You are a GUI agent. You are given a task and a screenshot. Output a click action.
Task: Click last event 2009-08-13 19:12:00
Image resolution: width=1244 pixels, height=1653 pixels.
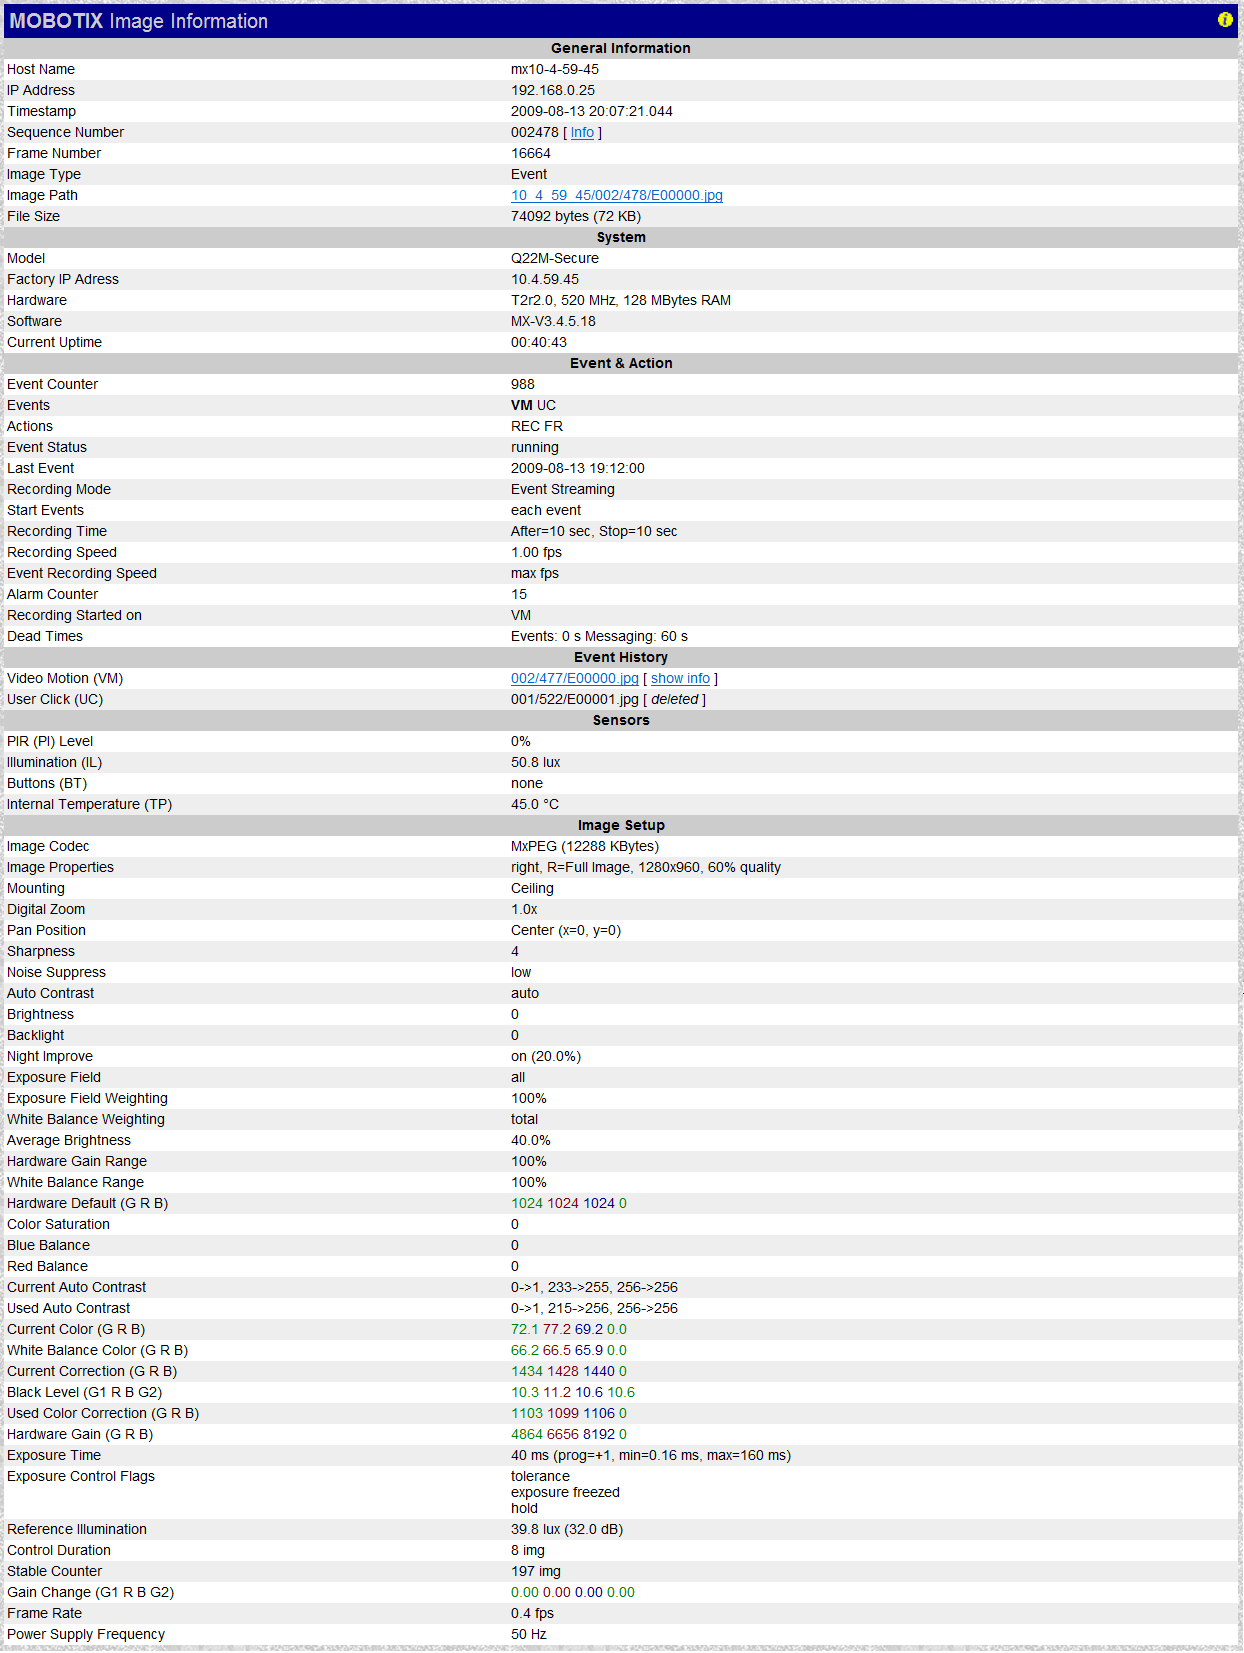(578, 468)
